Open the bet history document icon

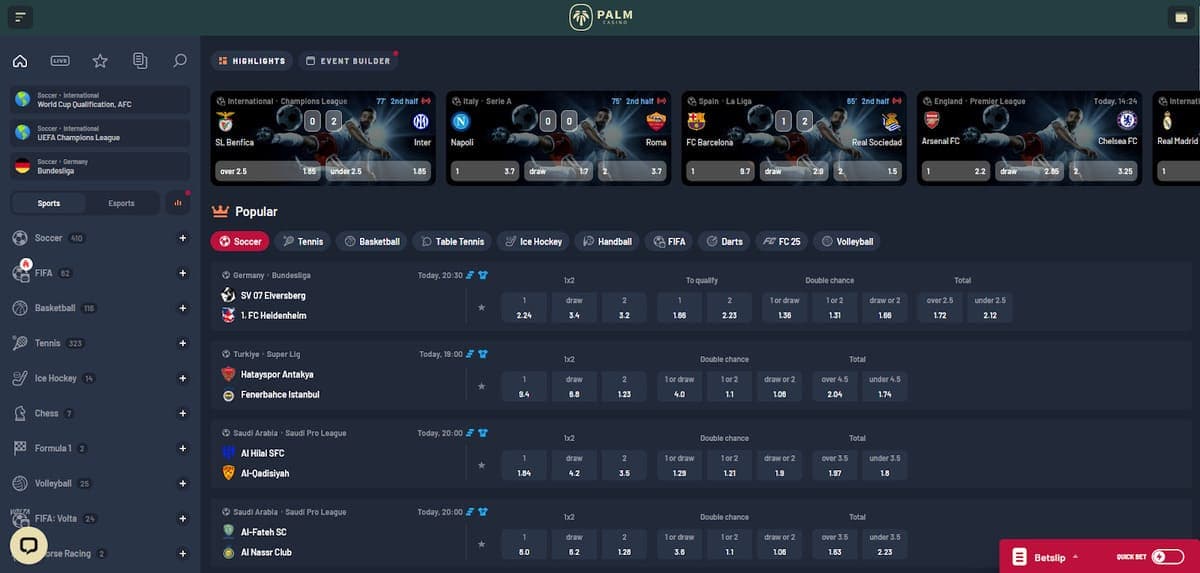pyautogui.click(x=140, y=61)
